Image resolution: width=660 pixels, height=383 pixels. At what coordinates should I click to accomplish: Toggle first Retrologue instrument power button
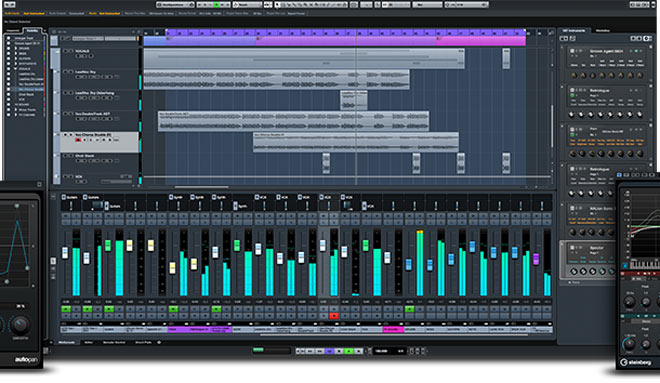(572, 90)
